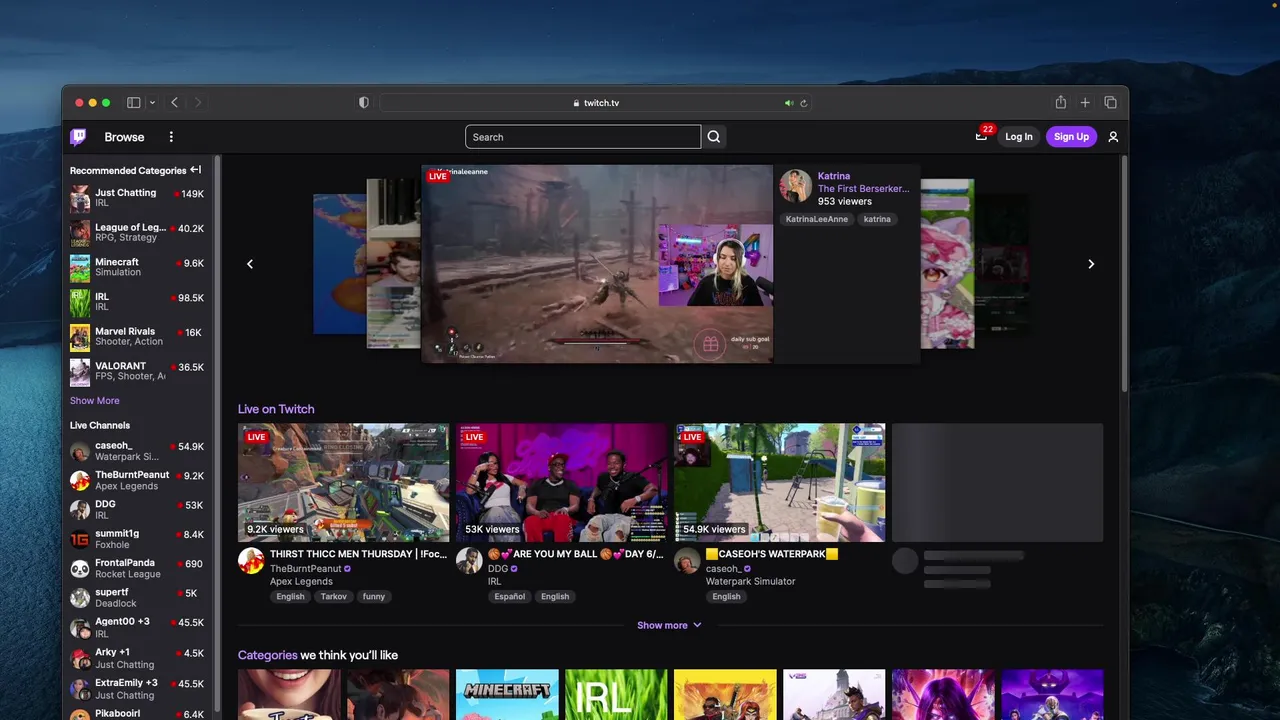Viewport: 1280px width, 720px height.
Task: Click the sub gift icon on featured stream
Action: pos(710,344)
